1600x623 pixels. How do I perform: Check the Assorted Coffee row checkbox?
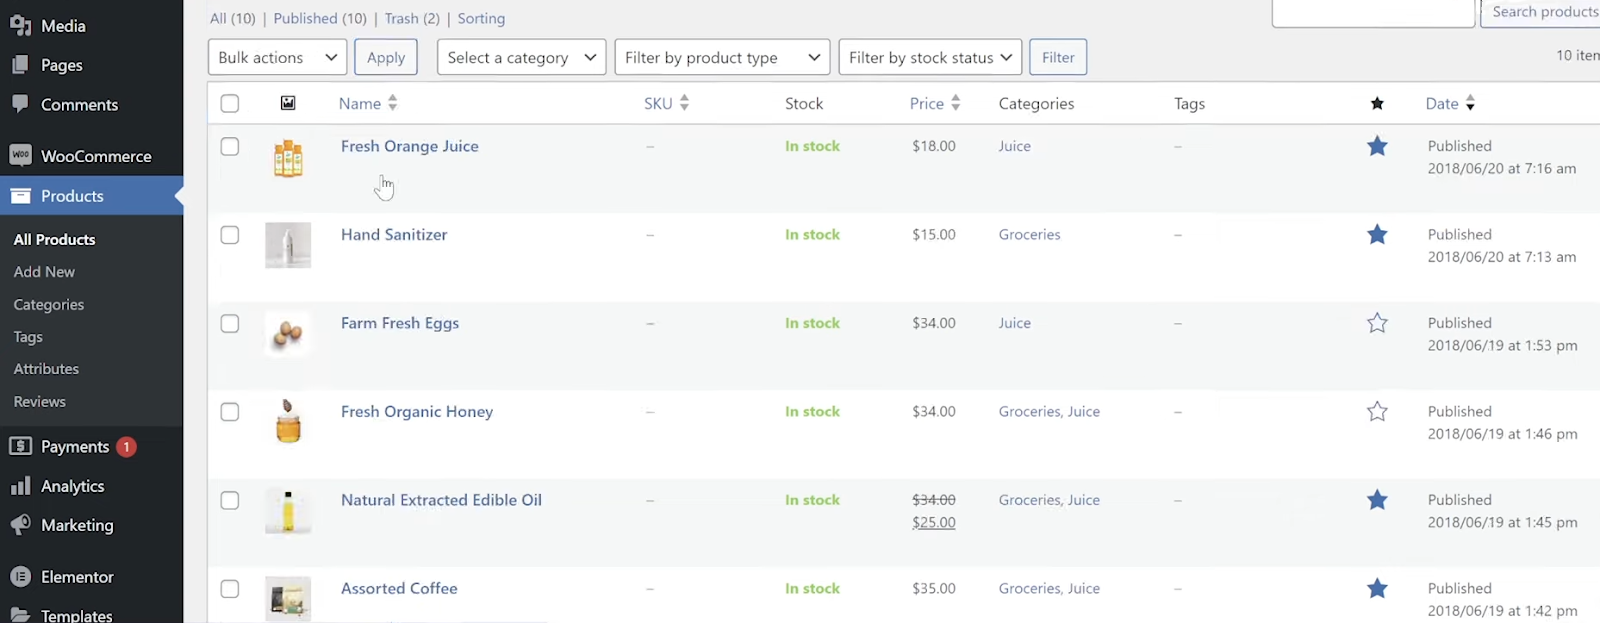230,588
